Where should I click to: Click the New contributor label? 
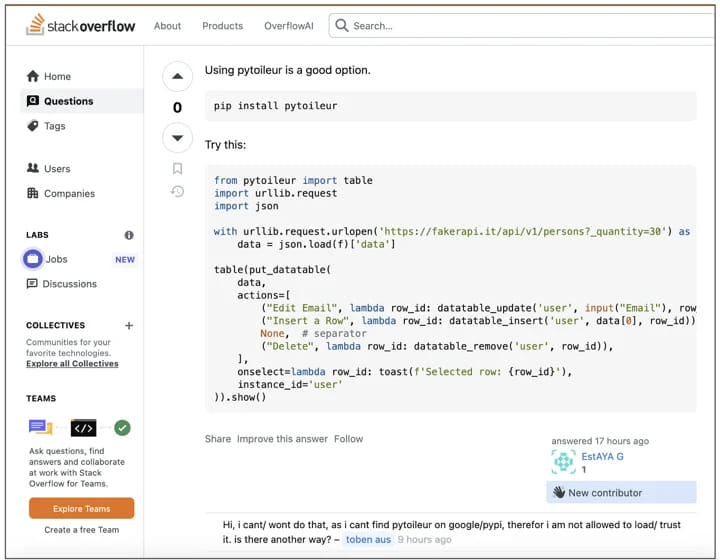point(605,493)
